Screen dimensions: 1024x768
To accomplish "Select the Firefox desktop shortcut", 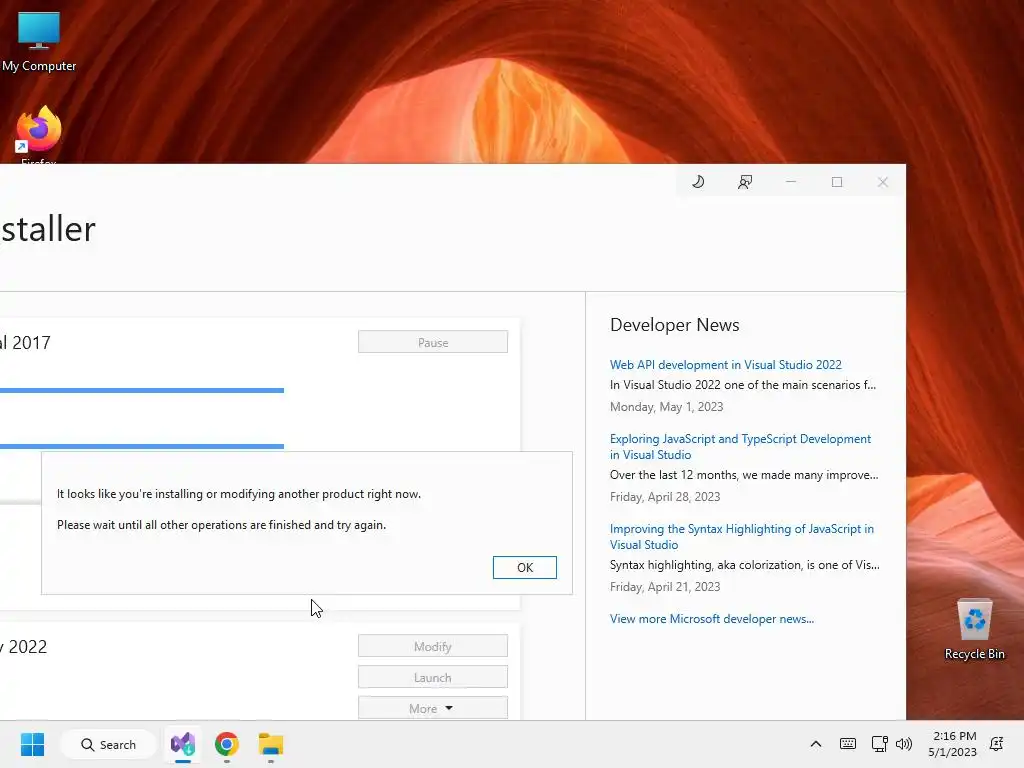I will pyautogui.click(x=39, y=134).
